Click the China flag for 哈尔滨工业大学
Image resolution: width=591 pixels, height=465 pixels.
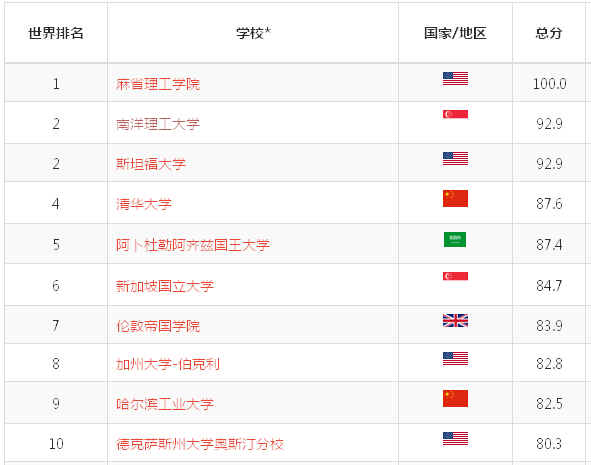[x=455, y=399]
